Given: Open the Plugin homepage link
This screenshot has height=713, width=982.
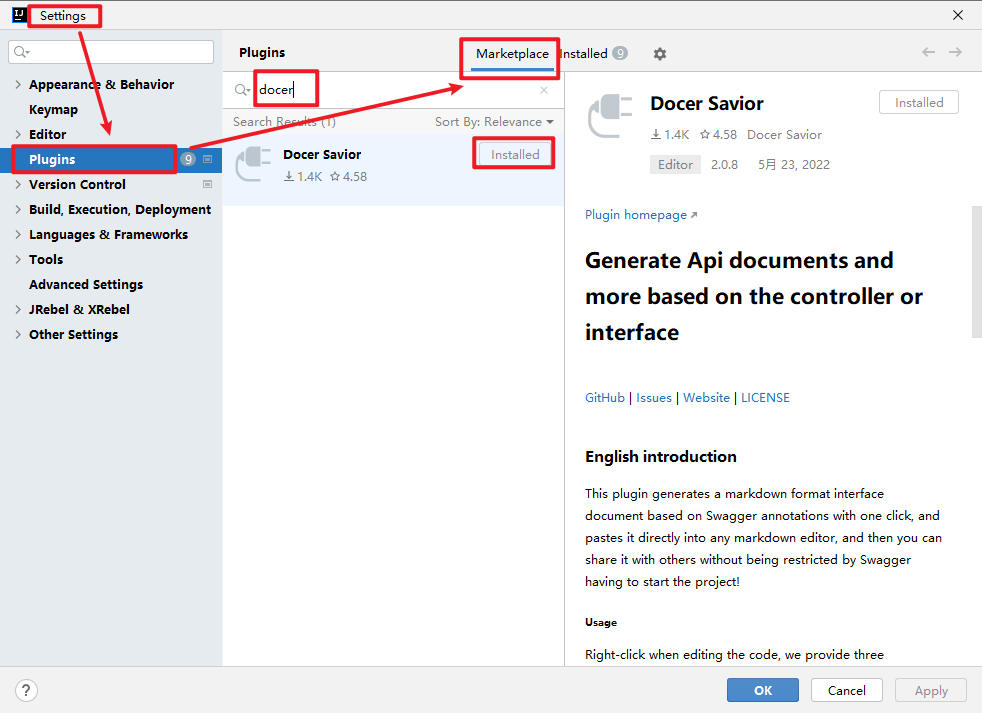Looking at the screenshot, I should point(641,215).
